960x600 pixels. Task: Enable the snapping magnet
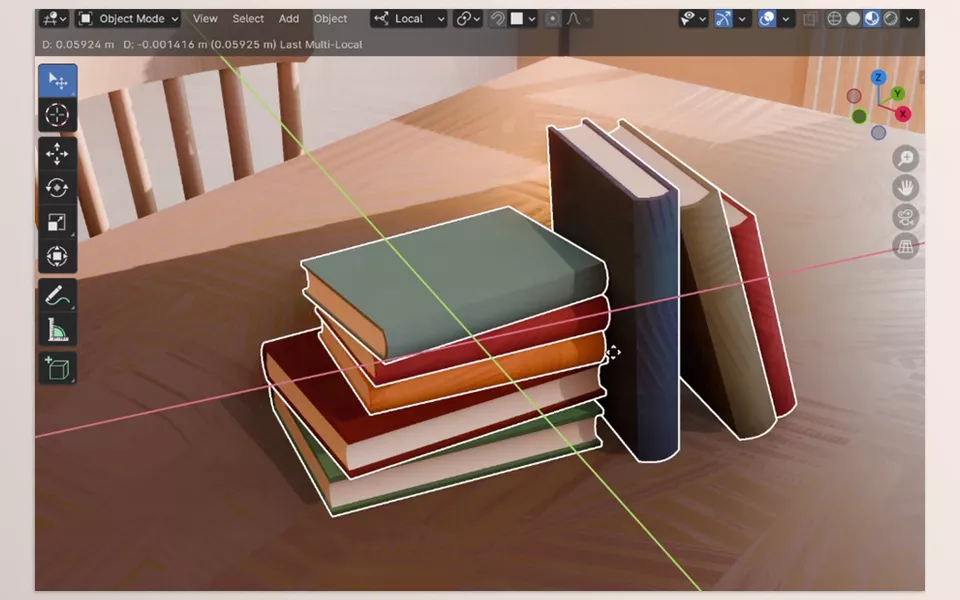[x=496, y=18]
